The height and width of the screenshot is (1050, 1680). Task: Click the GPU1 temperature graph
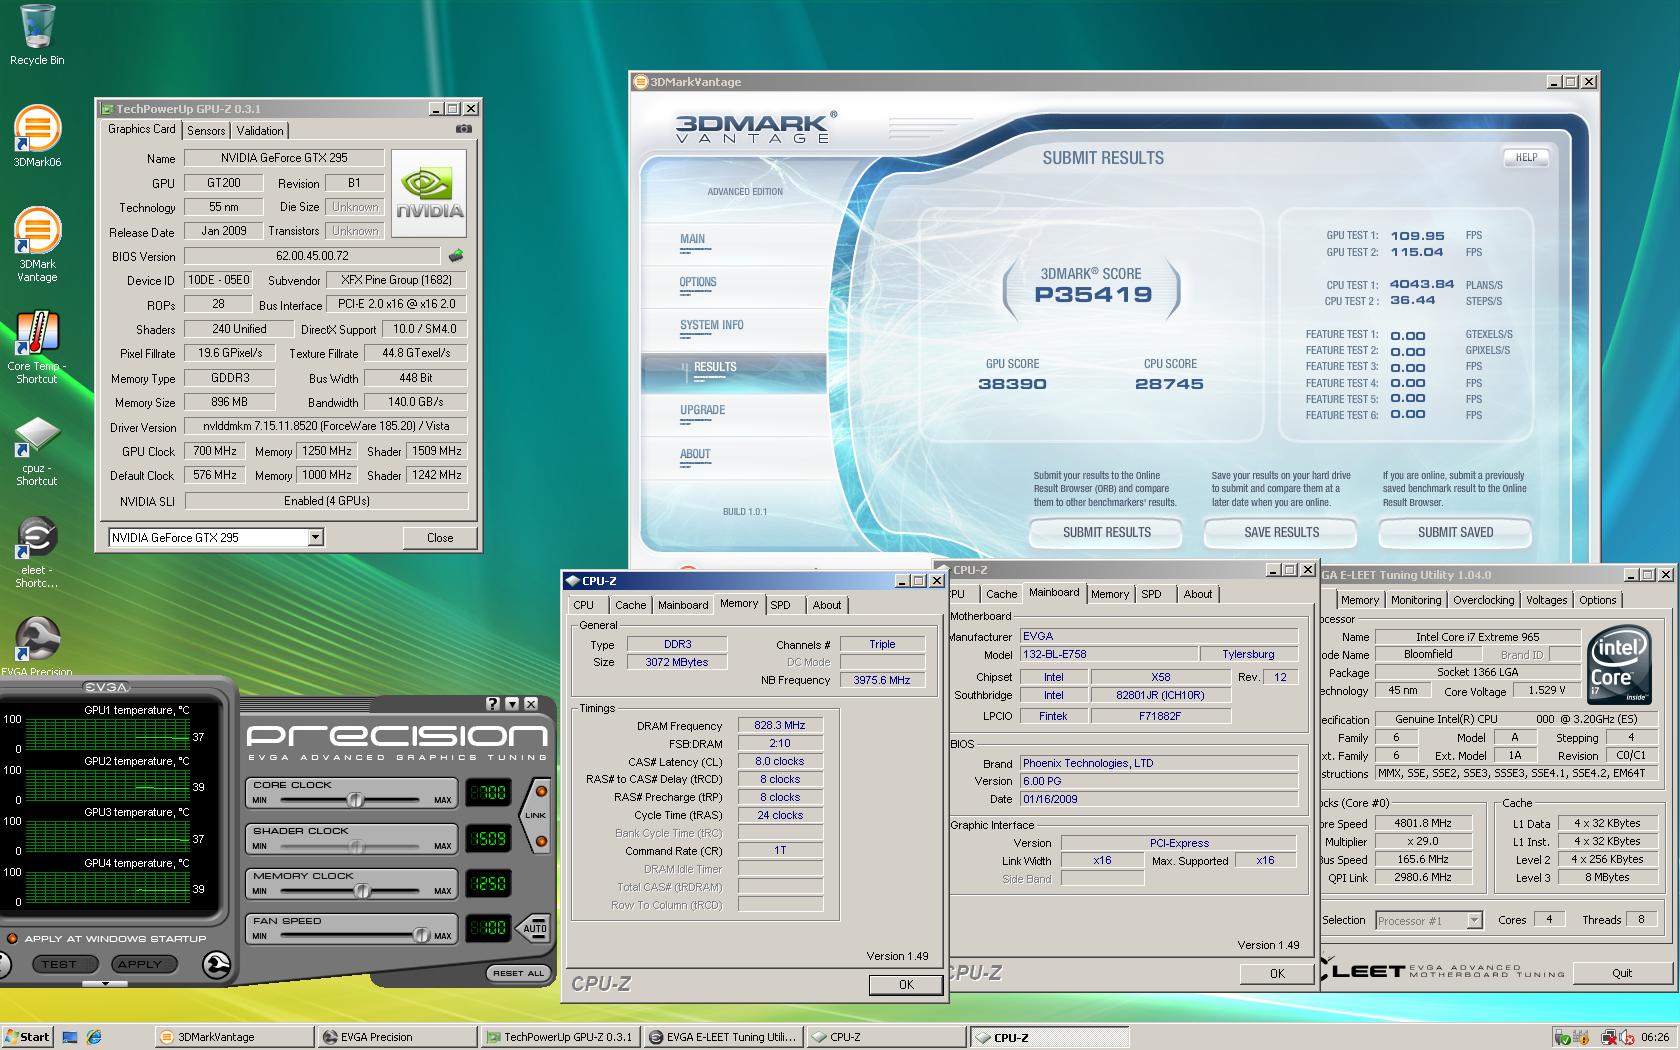pos(106,733)
